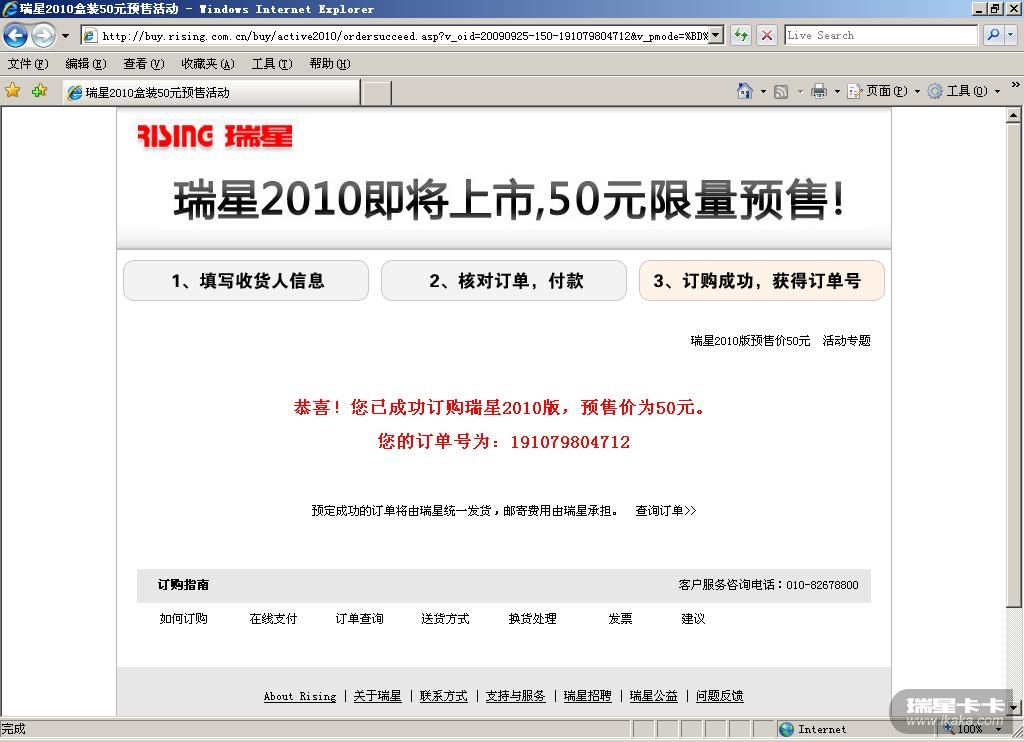Viewport: 1024px width, 742px height.
Task: Click the Refresh page icon
Action: tap(741, 35)
